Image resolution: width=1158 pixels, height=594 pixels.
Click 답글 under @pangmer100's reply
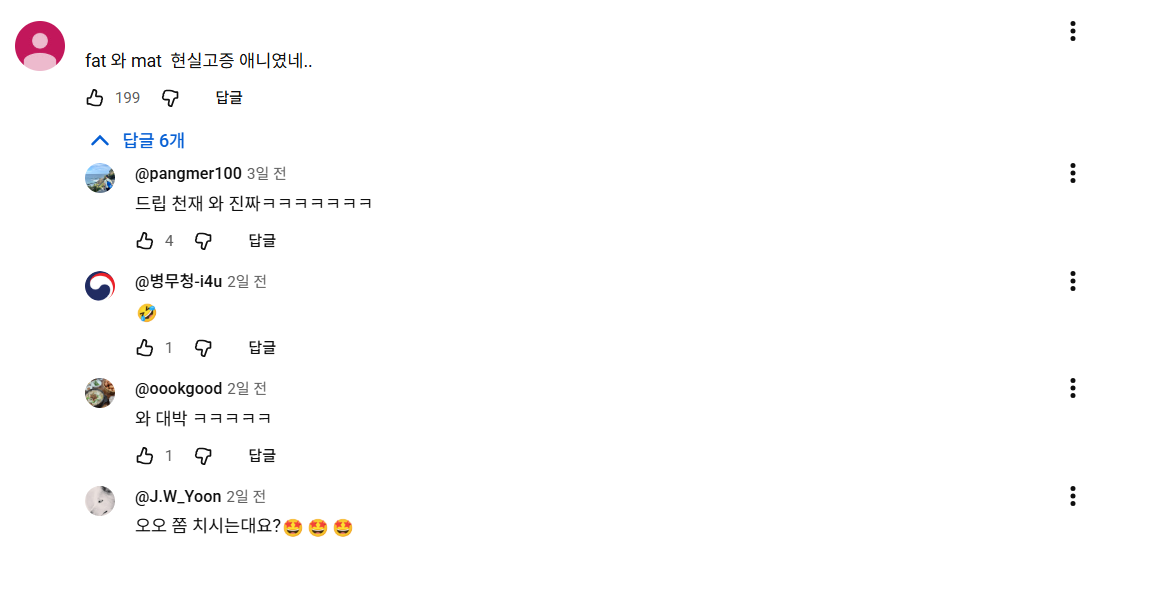coord(262,240)
